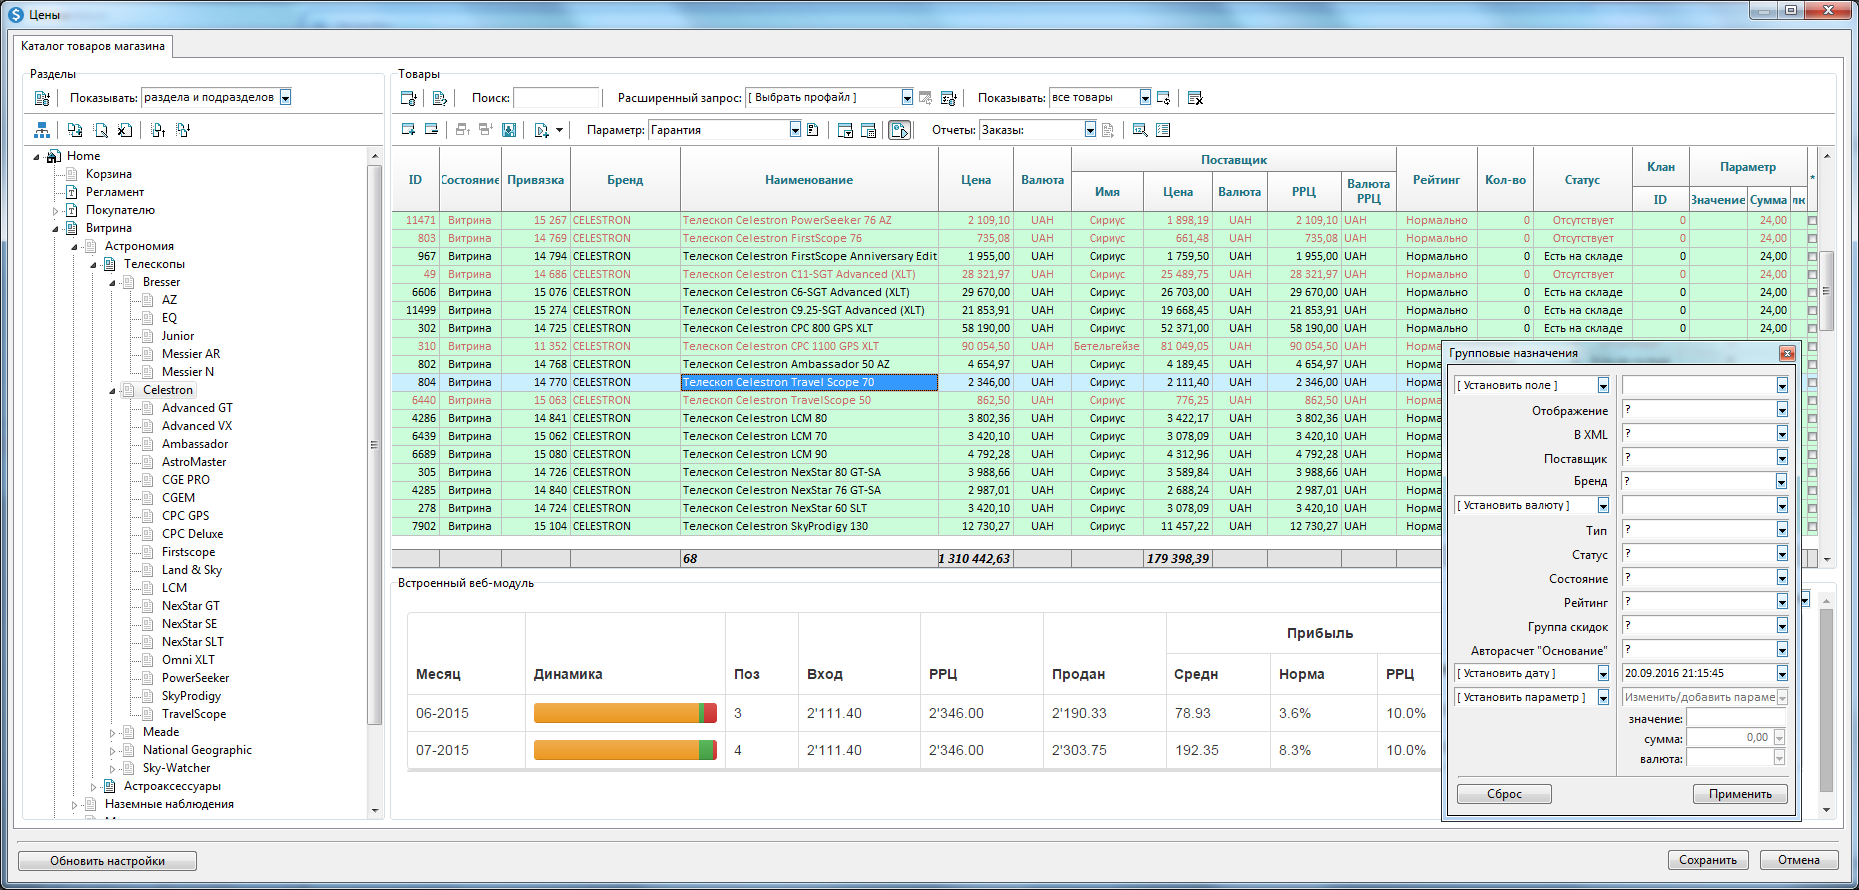Collapse the Bresser tree node

pyautogui.click(x=112, y=283)
